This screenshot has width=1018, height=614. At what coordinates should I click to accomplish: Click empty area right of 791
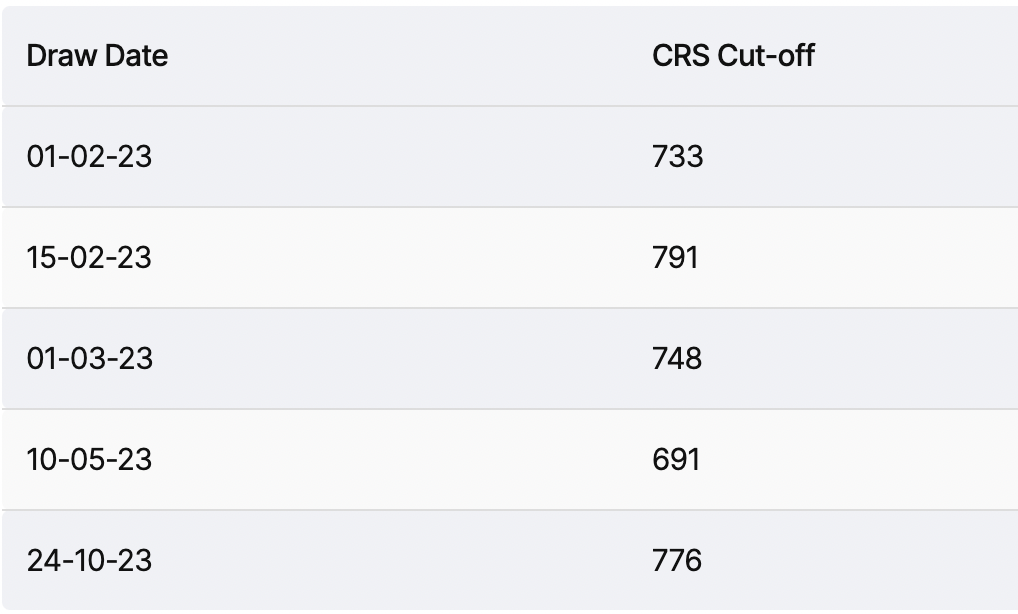(x=858, y=258)
